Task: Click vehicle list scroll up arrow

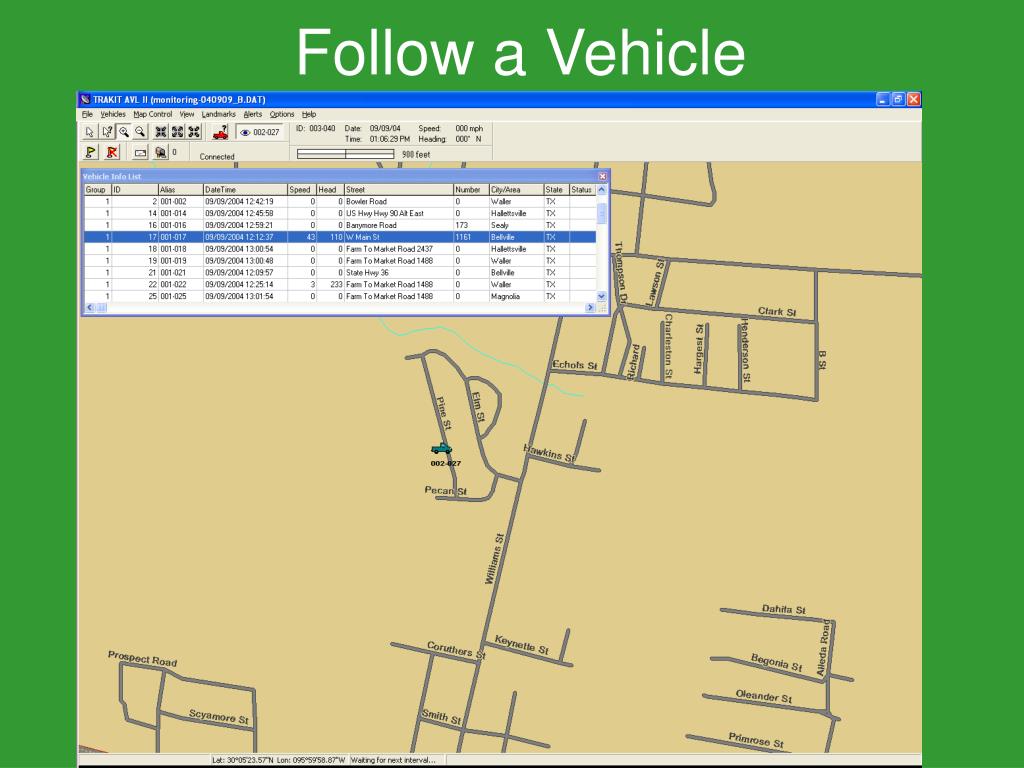Action: point(602,190)
